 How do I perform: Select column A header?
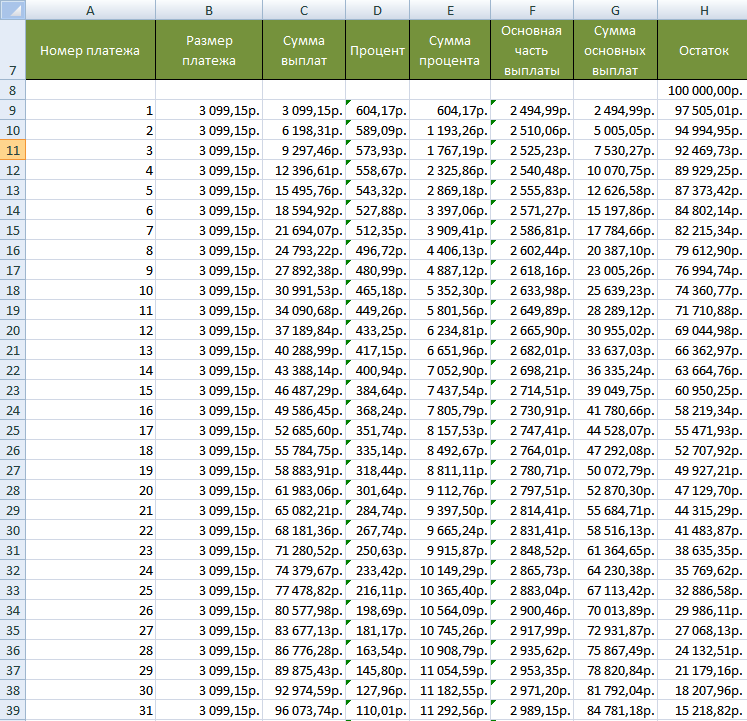[x=91, y=10]
